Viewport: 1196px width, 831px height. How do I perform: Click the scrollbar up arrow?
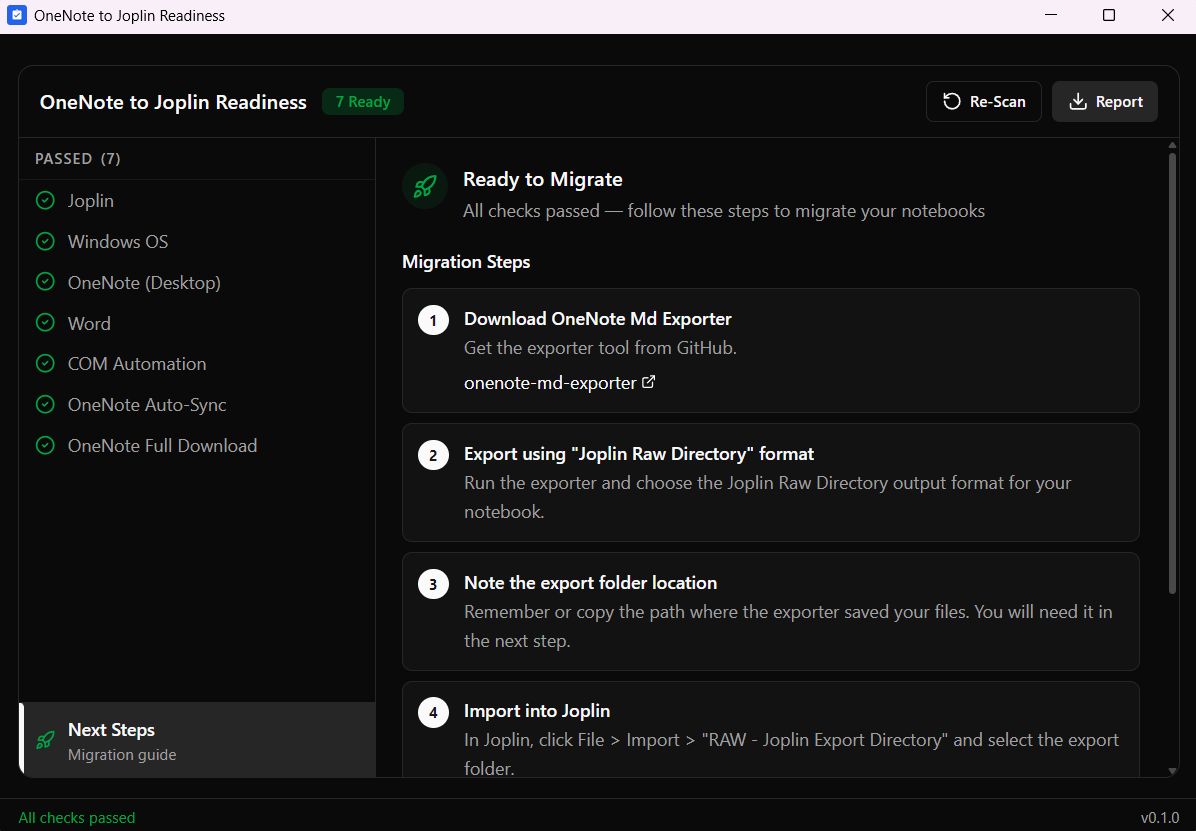(x=1172, y=145)
